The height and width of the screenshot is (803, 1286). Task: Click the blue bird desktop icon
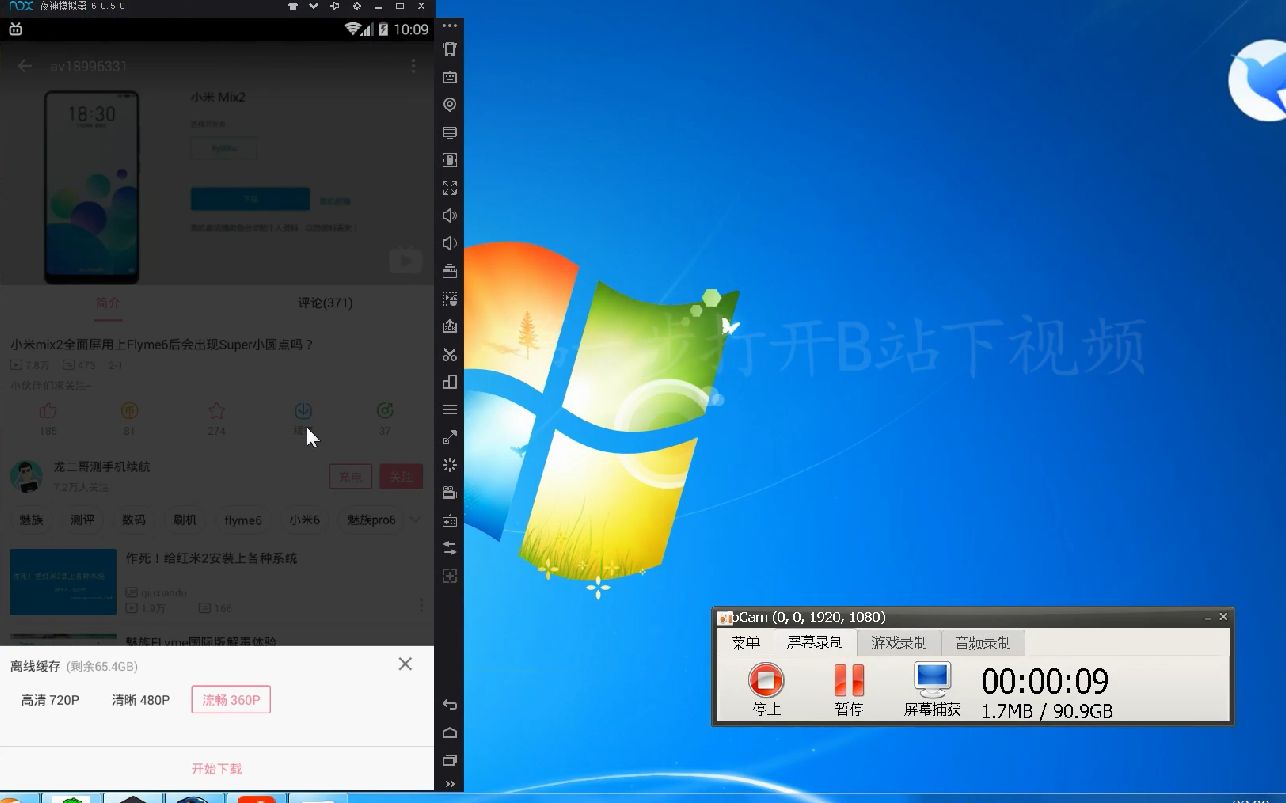[x=1258, y=82]
